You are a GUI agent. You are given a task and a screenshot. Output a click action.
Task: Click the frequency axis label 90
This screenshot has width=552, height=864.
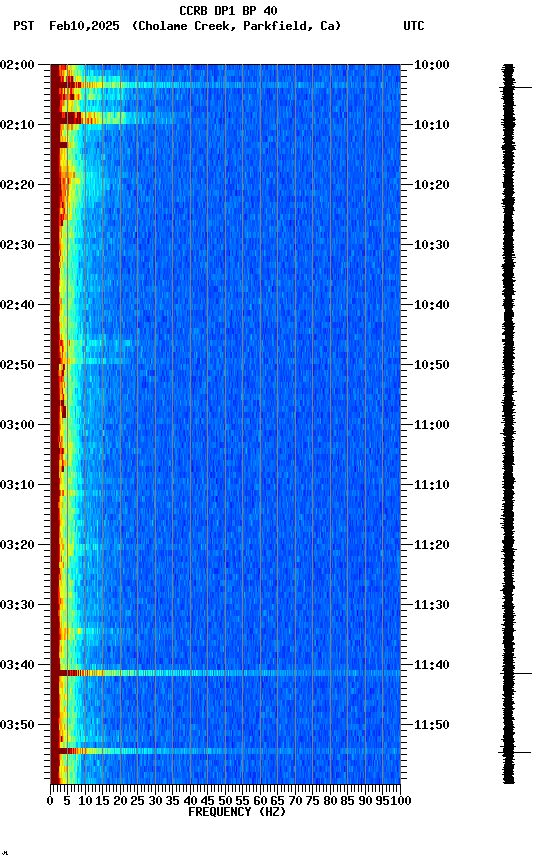coord(365,801)
